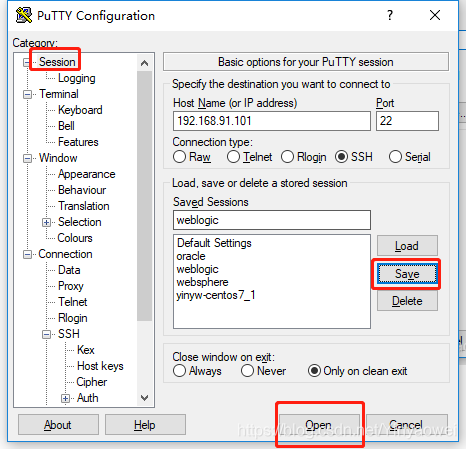Click the Host Name input field
Viewport: 466px width, 449px height.
[272, 121]
